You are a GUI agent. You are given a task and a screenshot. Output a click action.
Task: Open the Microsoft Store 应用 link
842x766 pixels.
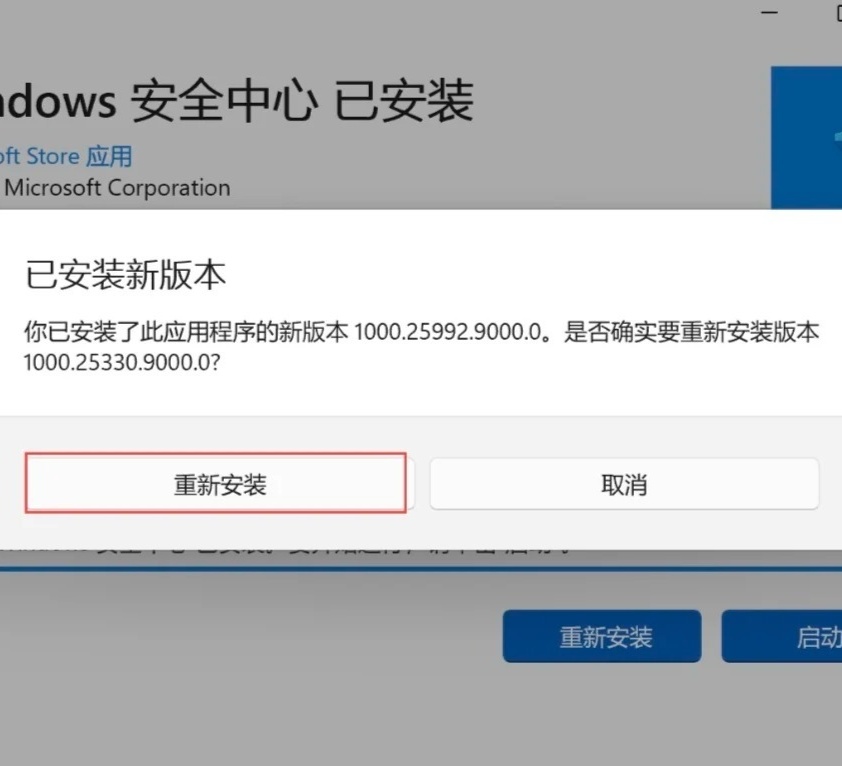pyautogui.click(x=66, y=156)
